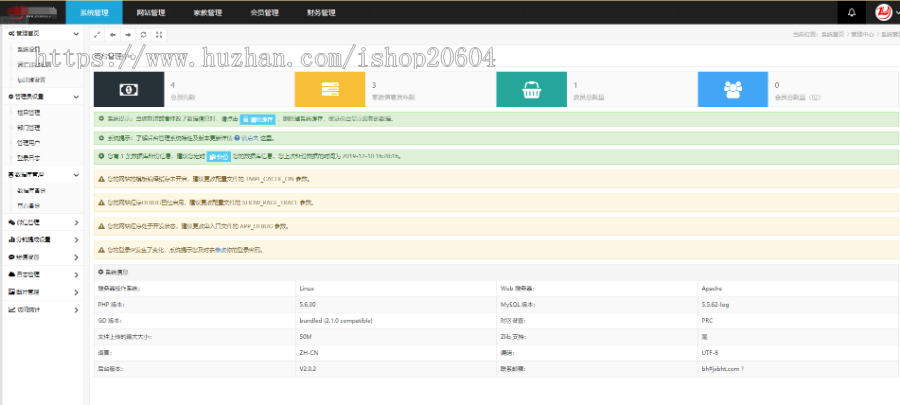This screenshot has height=405, width=900.
Task: Click the WeChat icon in sidebar
Action: click(x=11, y=222)
